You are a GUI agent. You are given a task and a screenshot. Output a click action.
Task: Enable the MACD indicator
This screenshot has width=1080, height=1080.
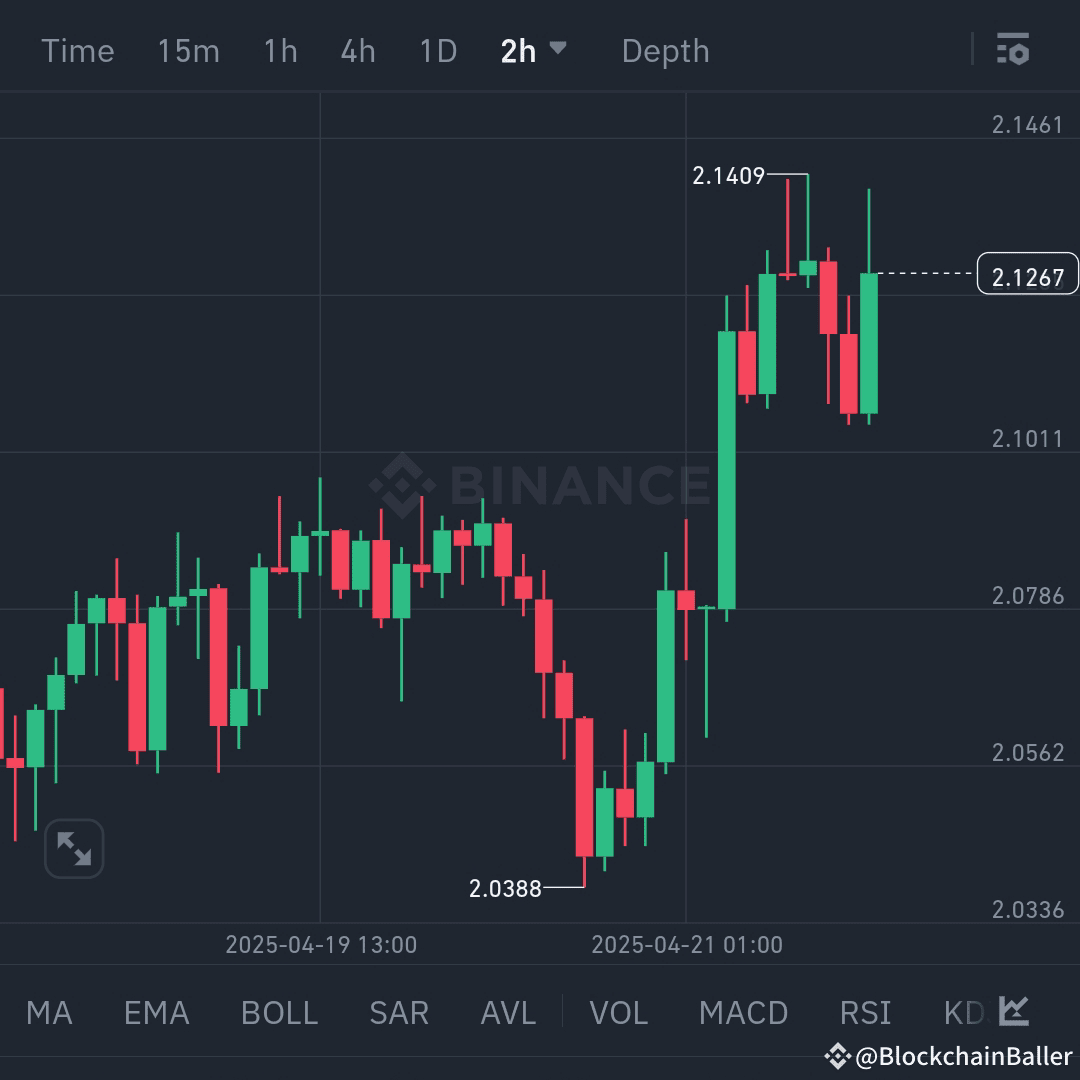tap(744, 1012)
